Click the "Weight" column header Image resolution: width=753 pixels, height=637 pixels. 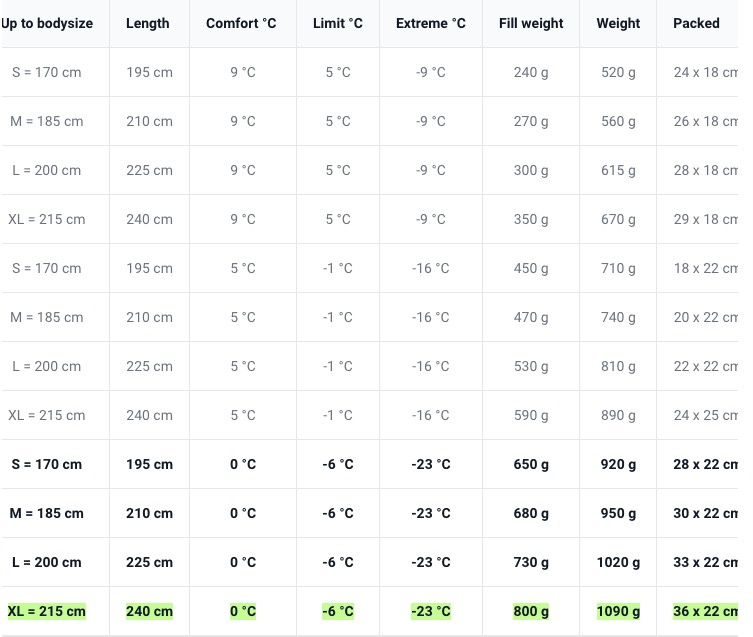(618, 23)
